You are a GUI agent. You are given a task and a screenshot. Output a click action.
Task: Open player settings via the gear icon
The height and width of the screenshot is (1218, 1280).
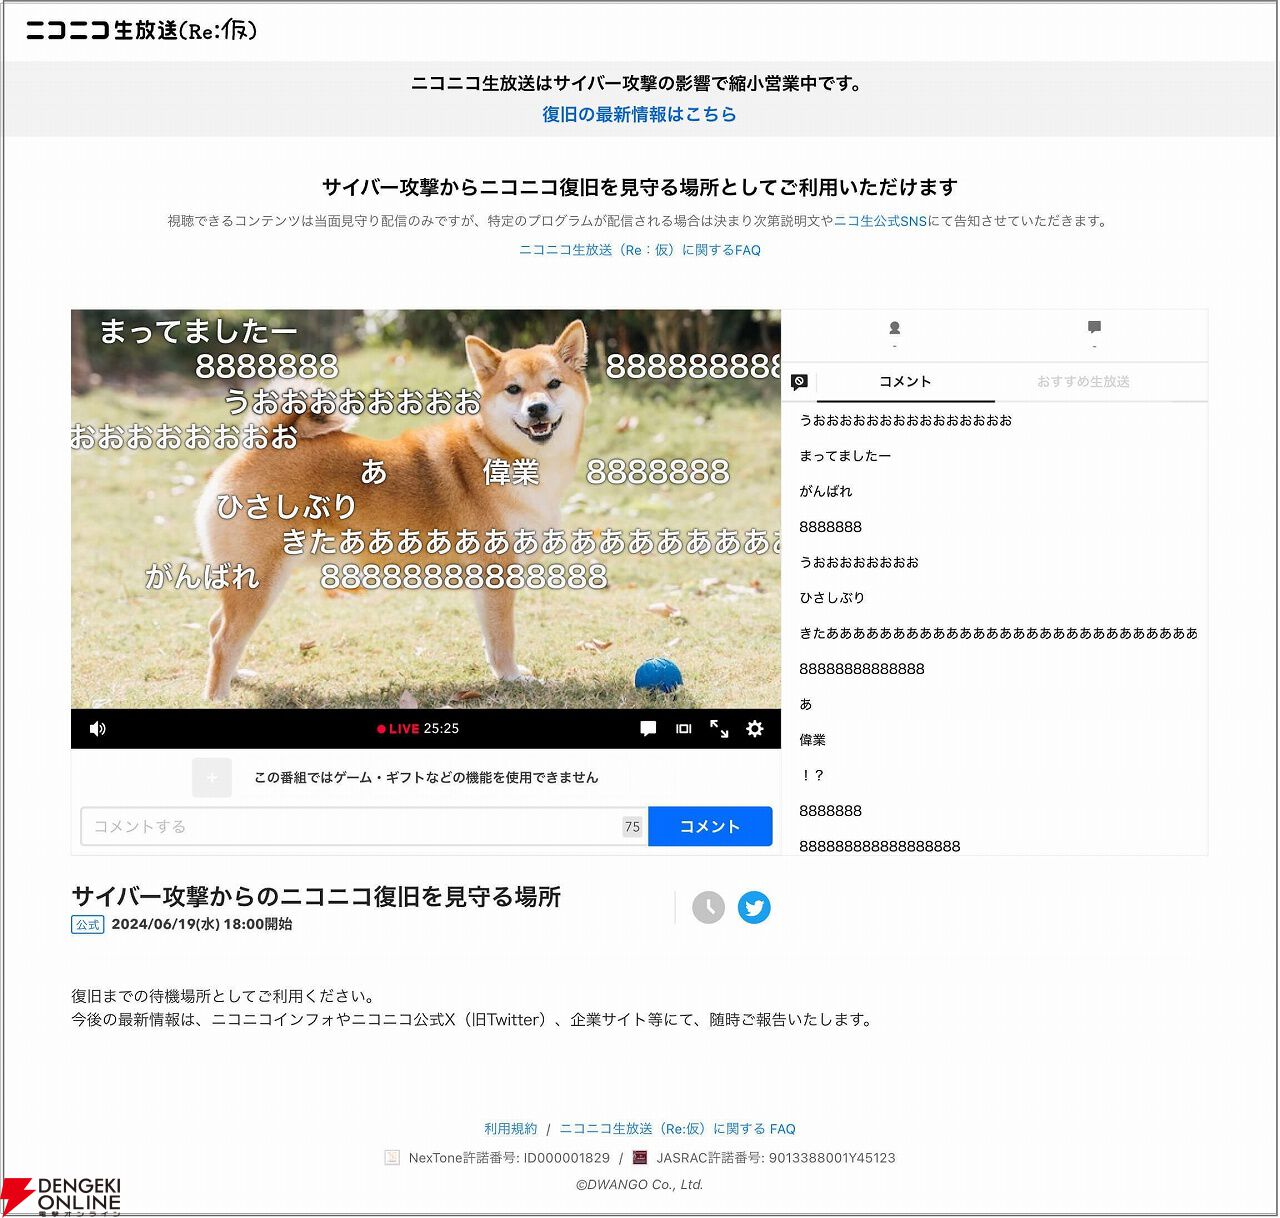coord(755,729)
